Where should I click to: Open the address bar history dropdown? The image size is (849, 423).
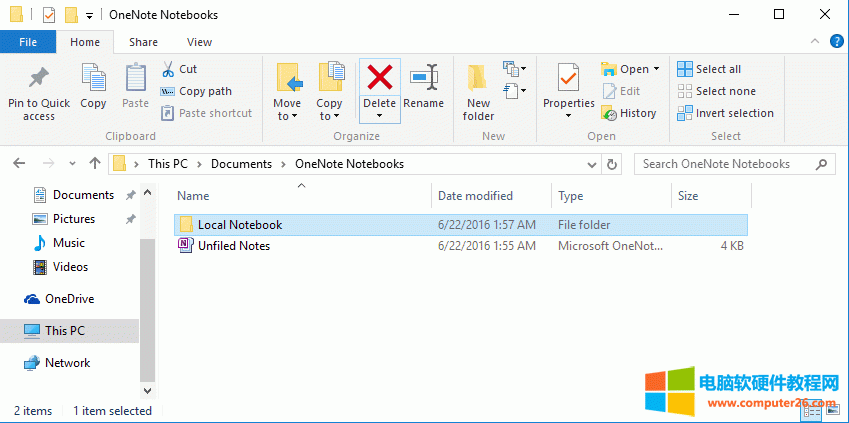click(594, 164)
